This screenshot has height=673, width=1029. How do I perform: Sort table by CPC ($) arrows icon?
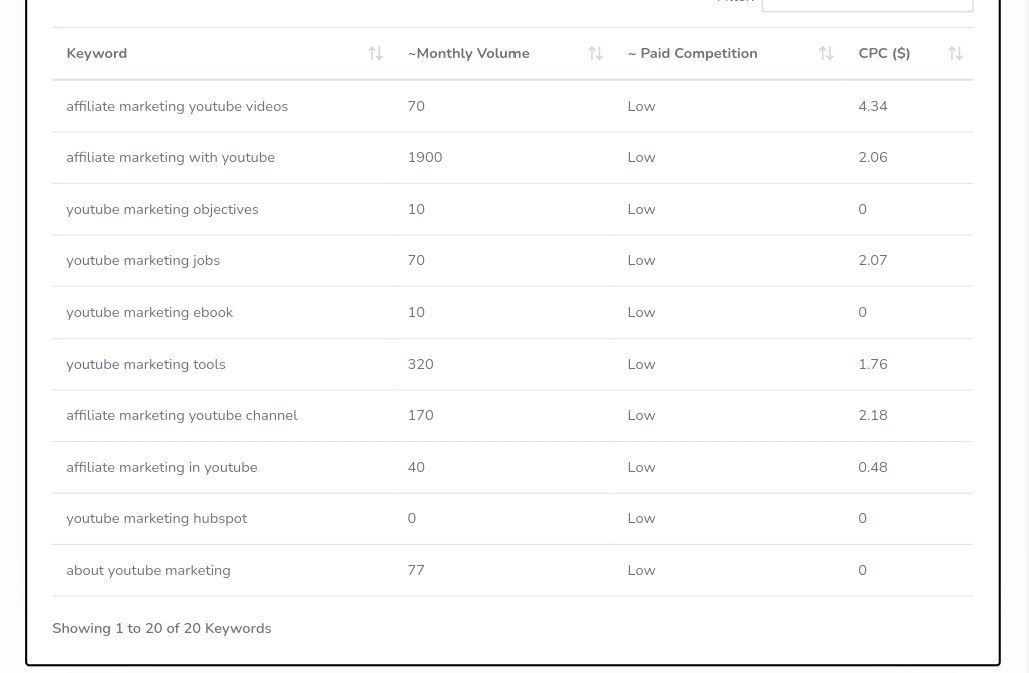click(x=955, y=54)
